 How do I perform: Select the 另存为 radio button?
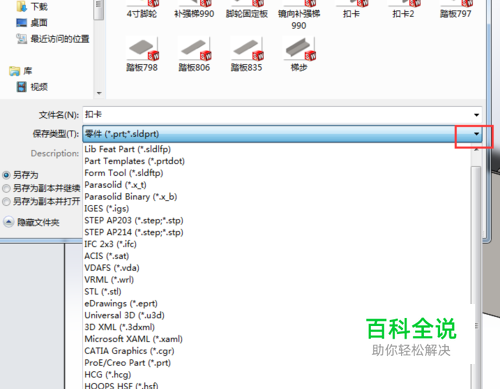(x=6, y=175)
